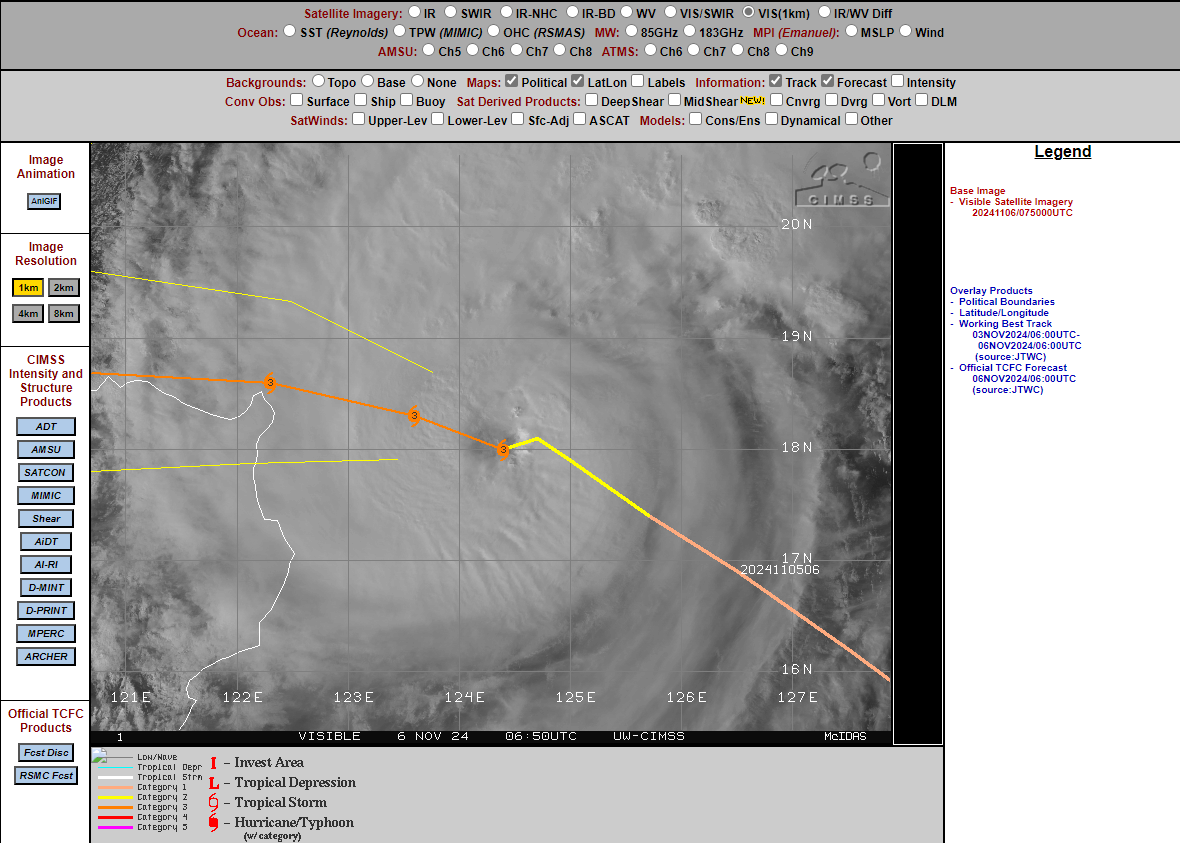The image size is (1180, 843).
Task: Select TPW (MIMIC) ocean product
Action: click(x=400, y=31)
